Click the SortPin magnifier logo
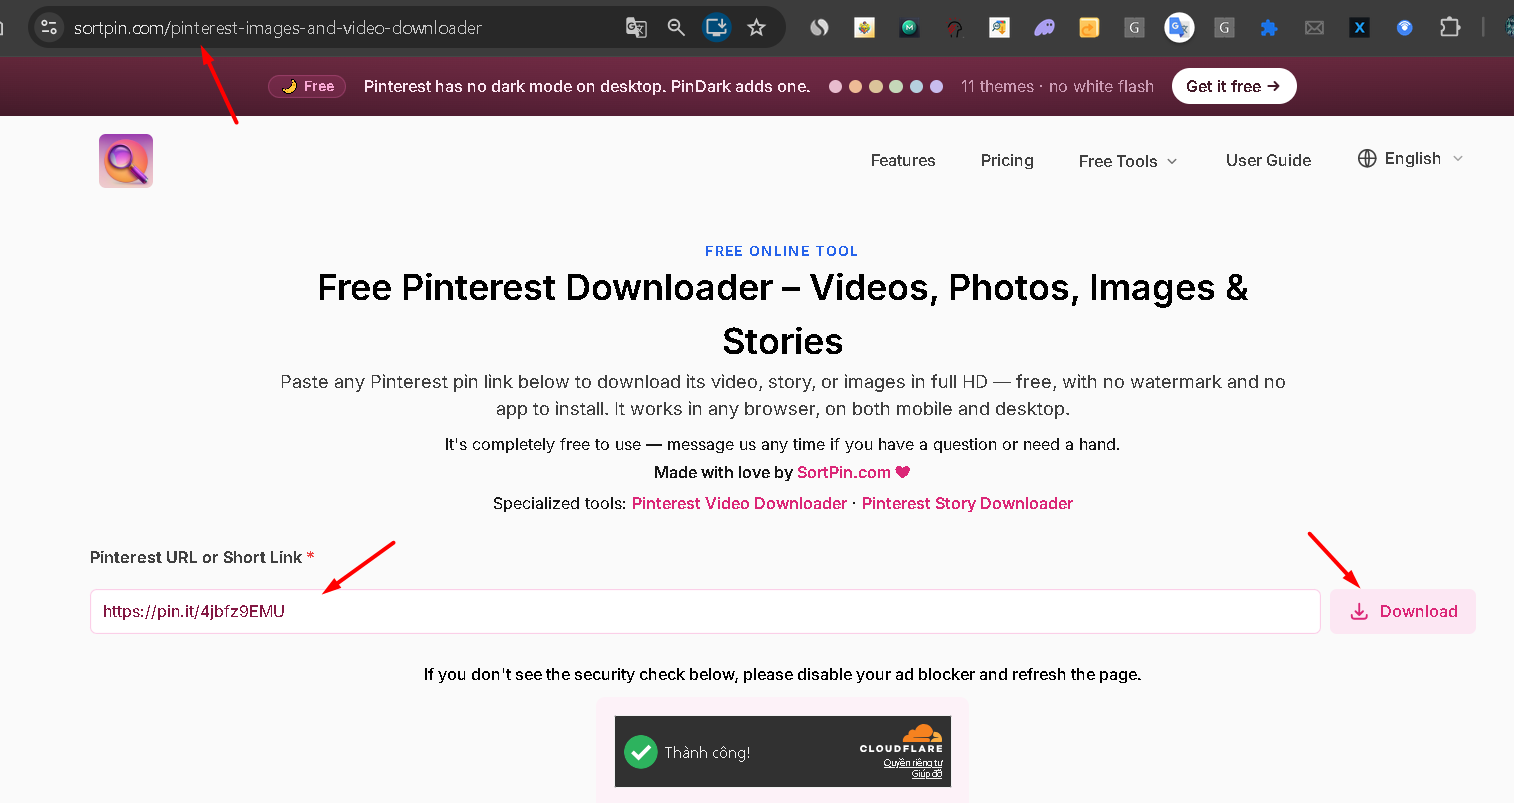The image size is (1514, 803). point(126,161)
